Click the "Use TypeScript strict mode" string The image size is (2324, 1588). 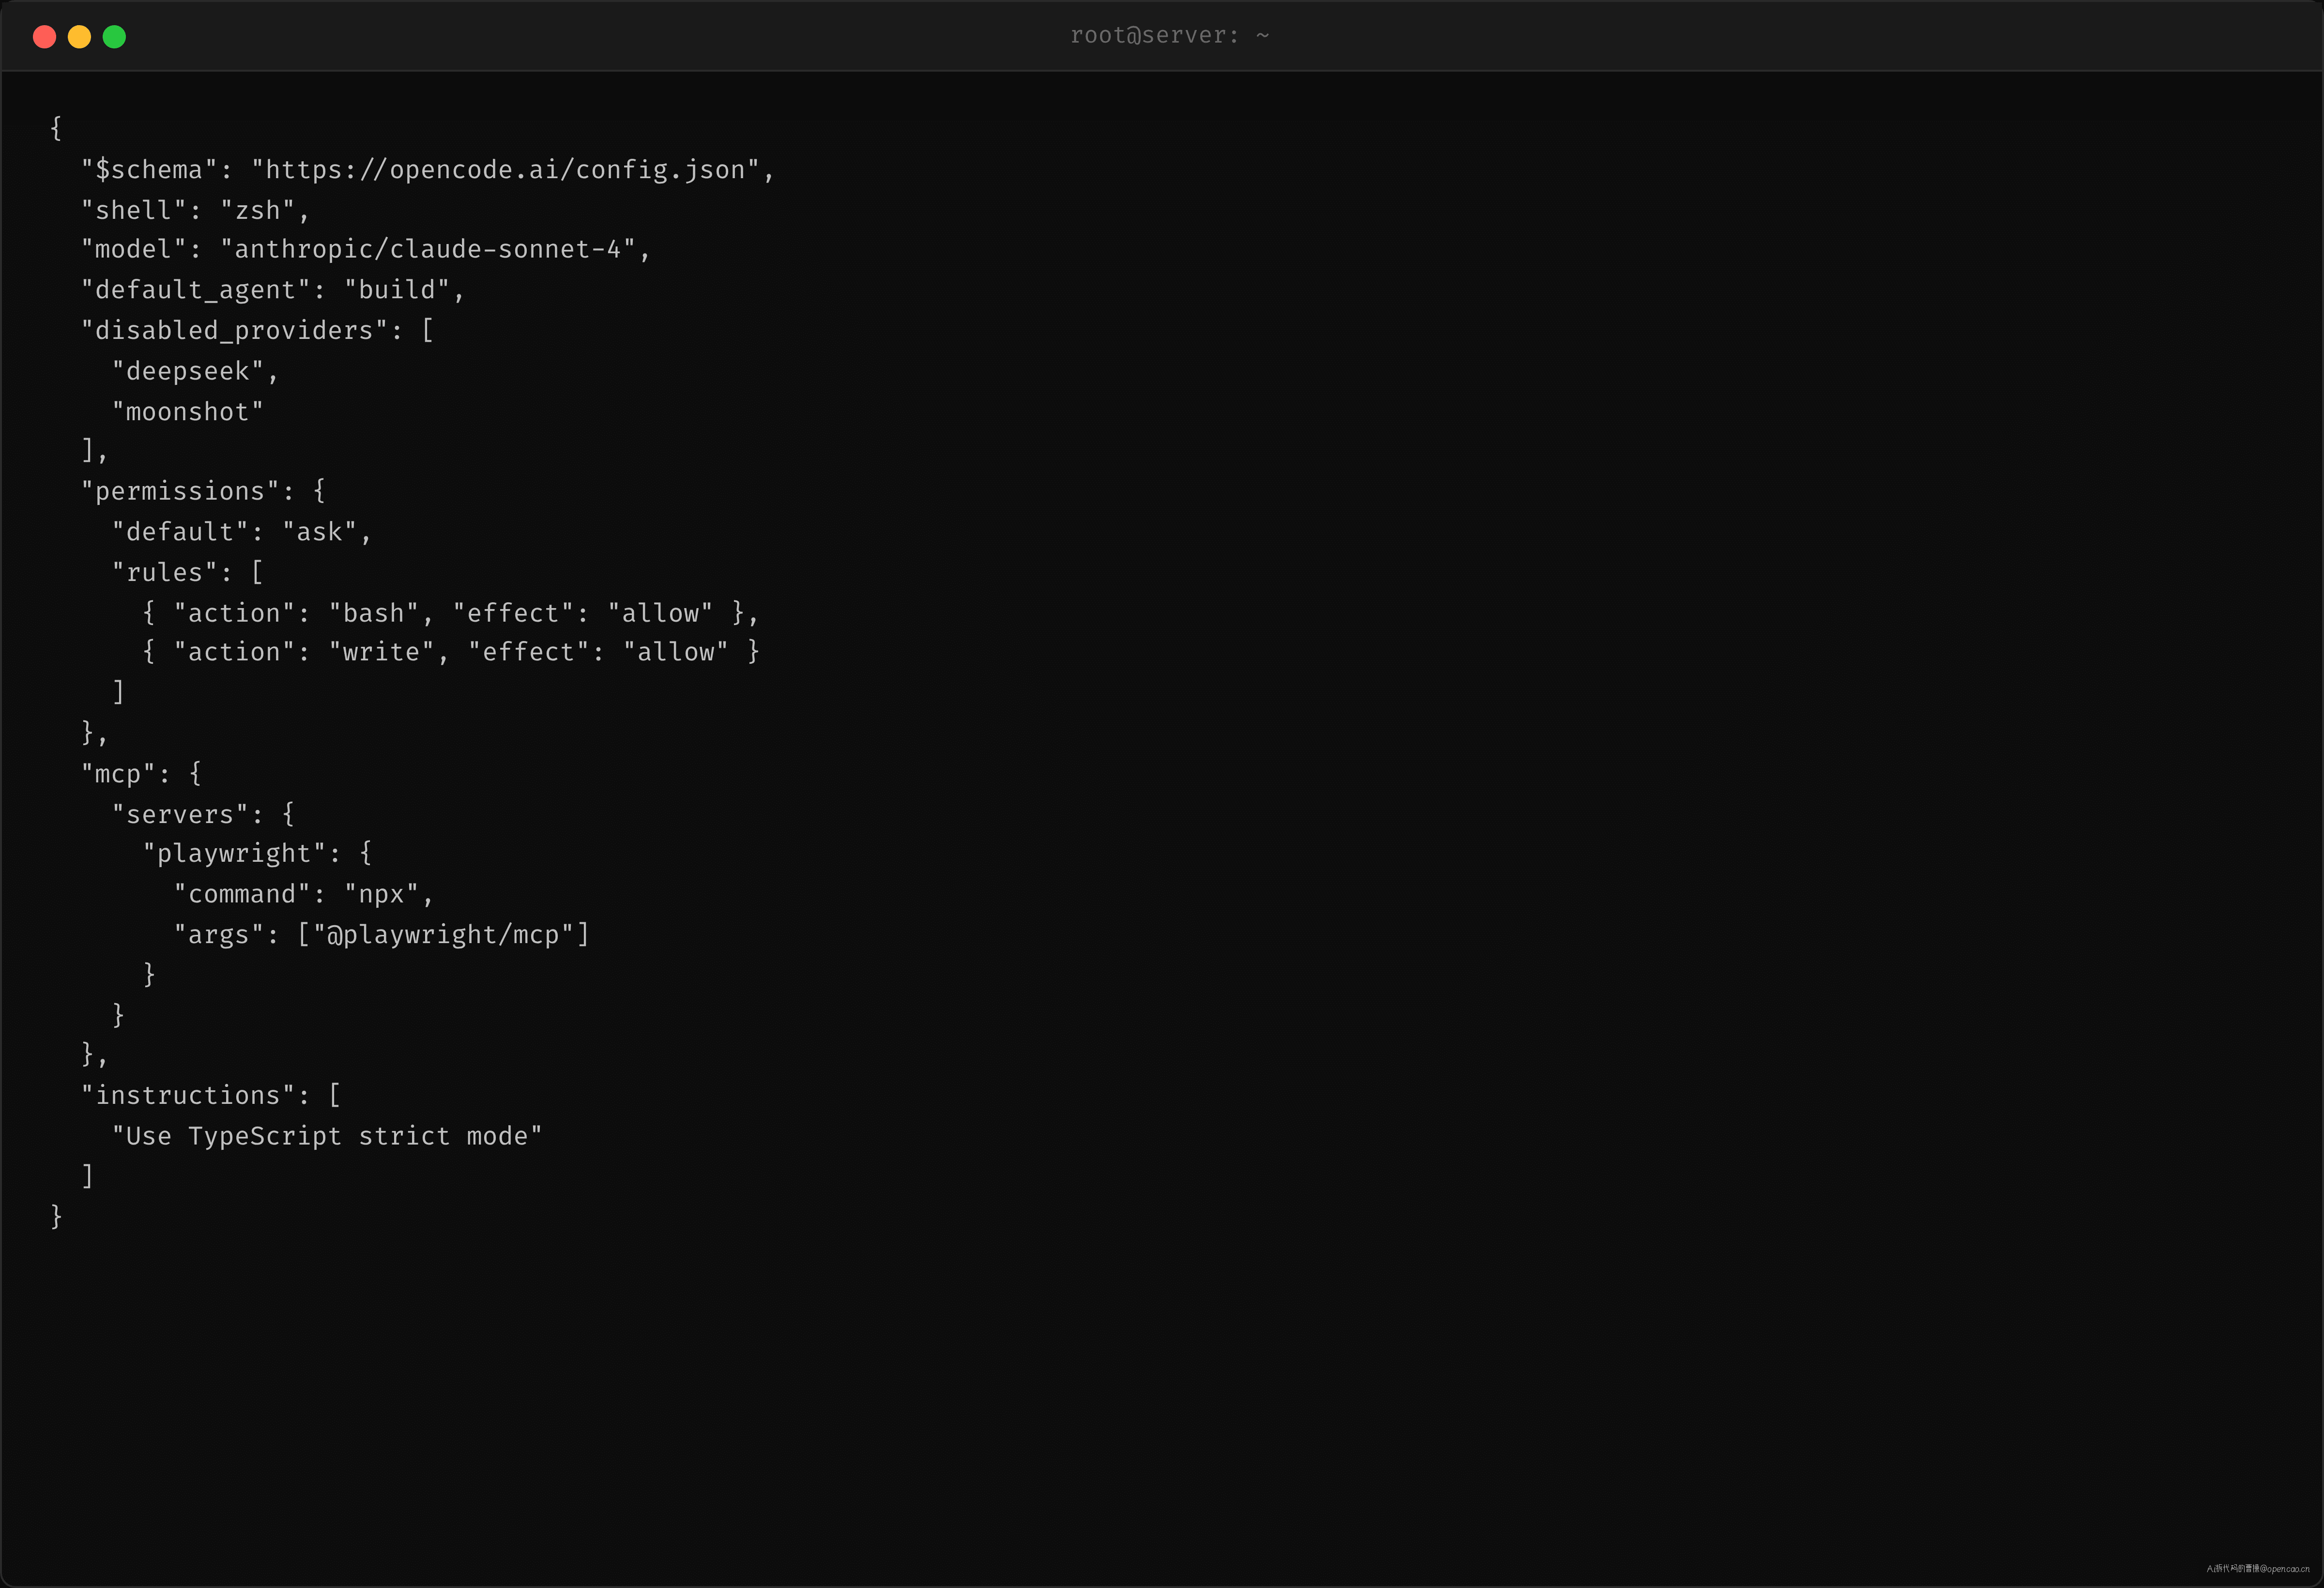tap(326, 1136)
